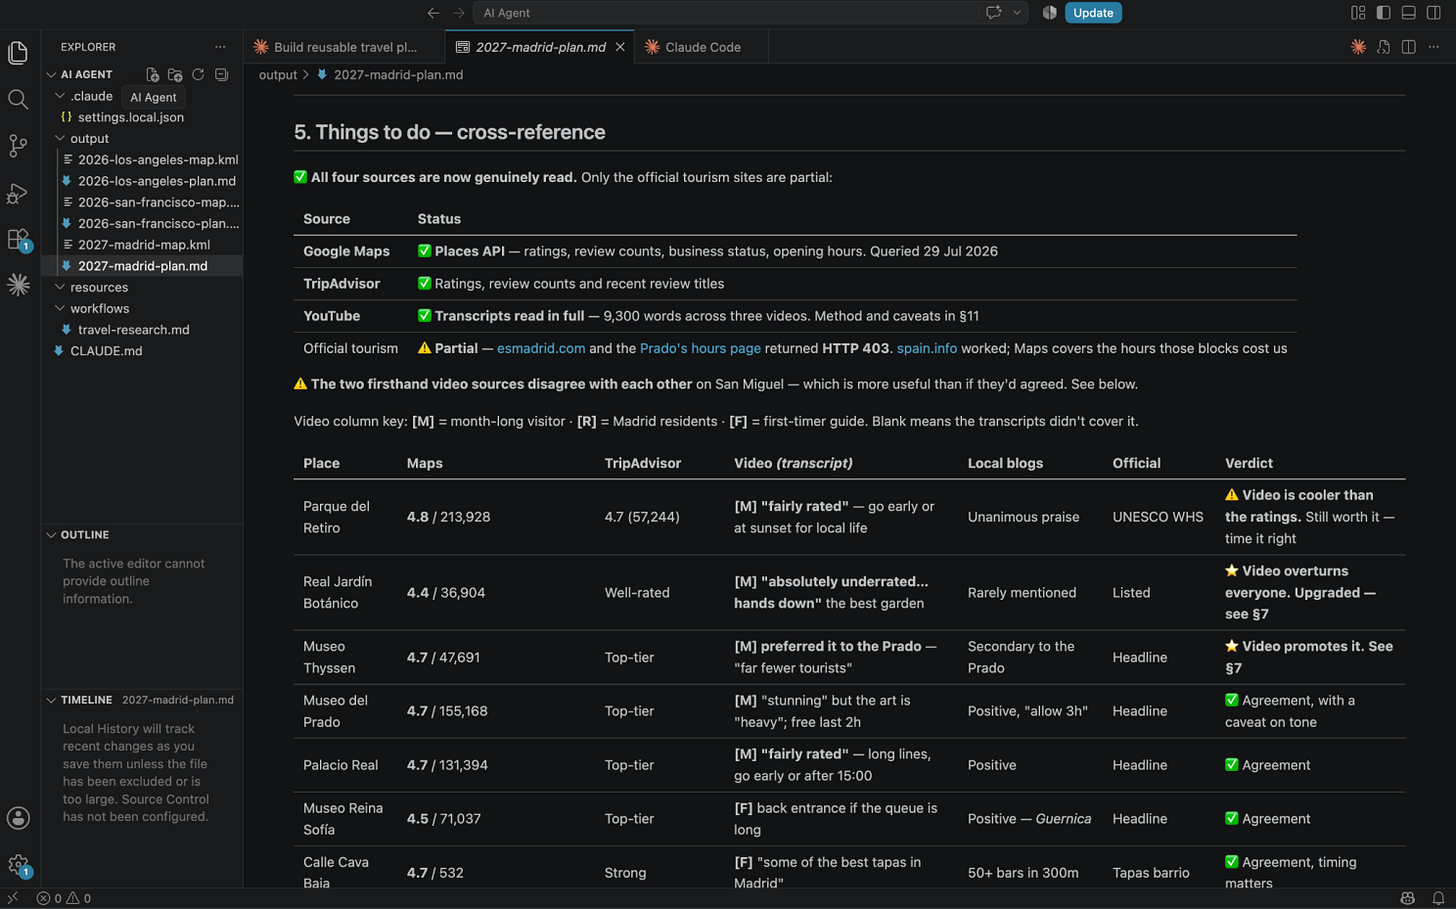Create a new folder in AI AGENT explorer

pyautogui.click(x=175, y=75)
